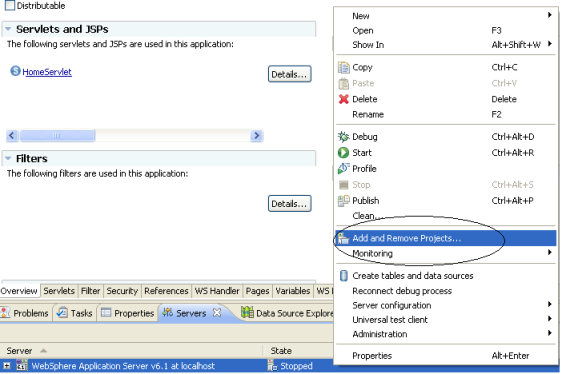562x374 pixels.
Task: Close the Servers view tab
Action: tap(217, 313)
